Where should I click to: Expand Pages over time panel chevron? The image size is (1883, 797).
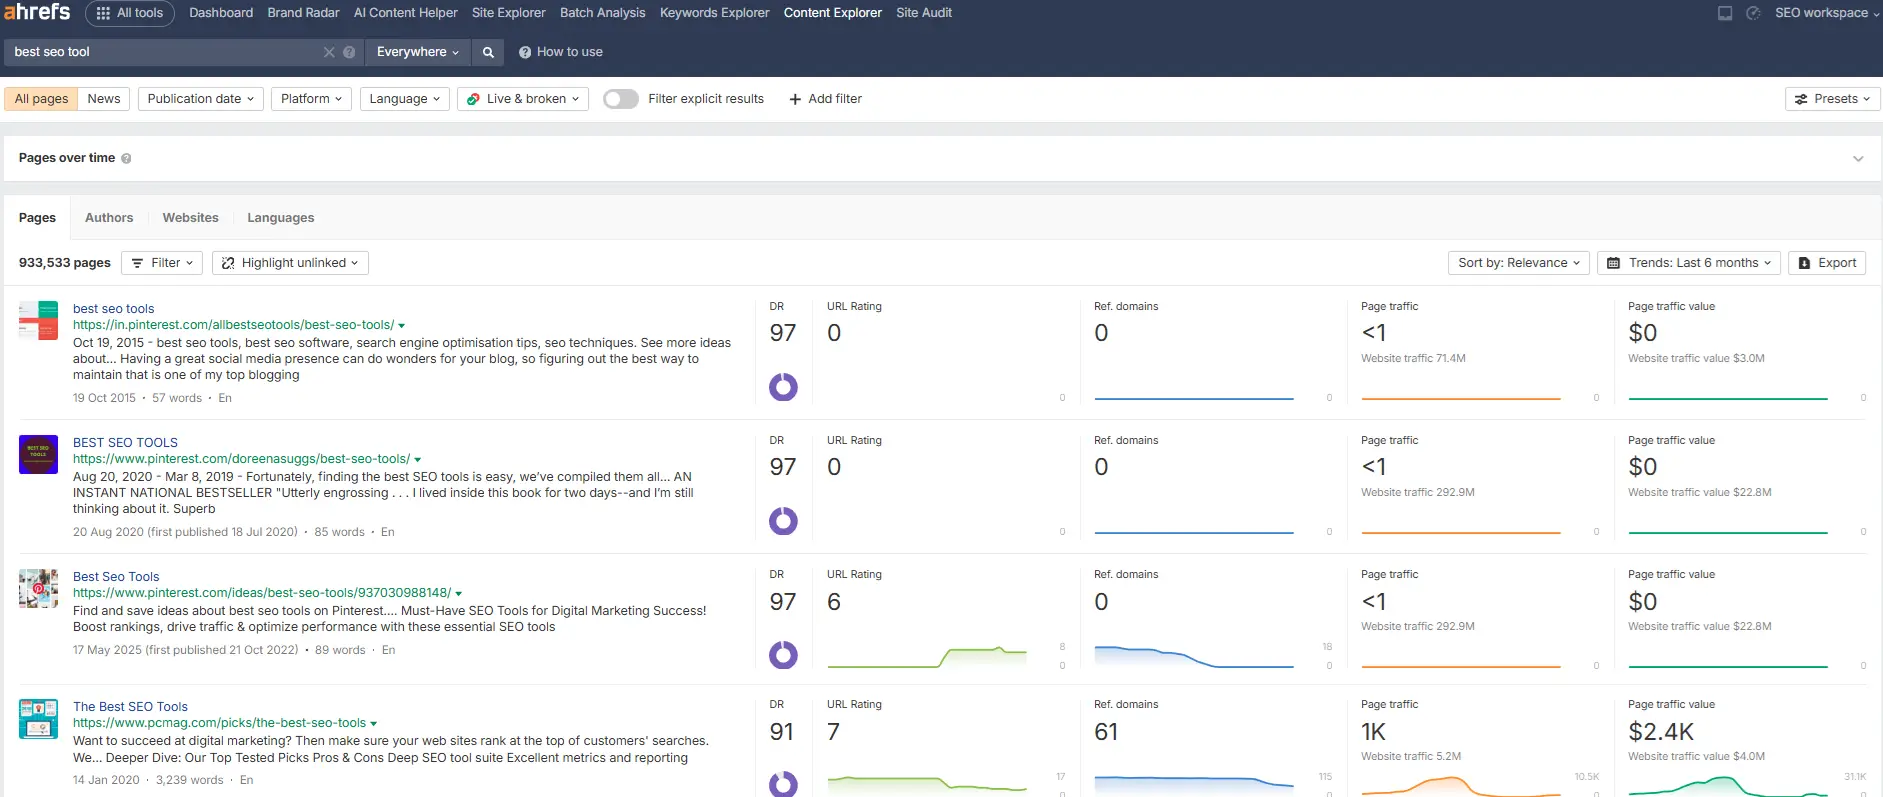1858,159
